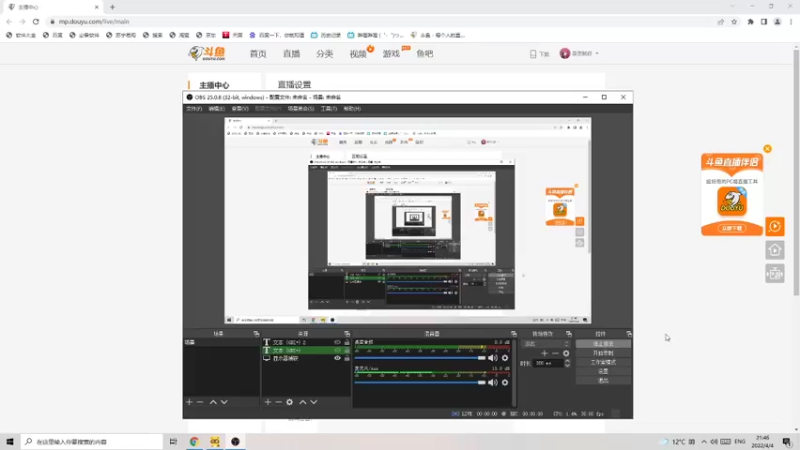Mute the desktop audio speaker icon
This screenshot has width=800, height=450.
pos(492,358)
